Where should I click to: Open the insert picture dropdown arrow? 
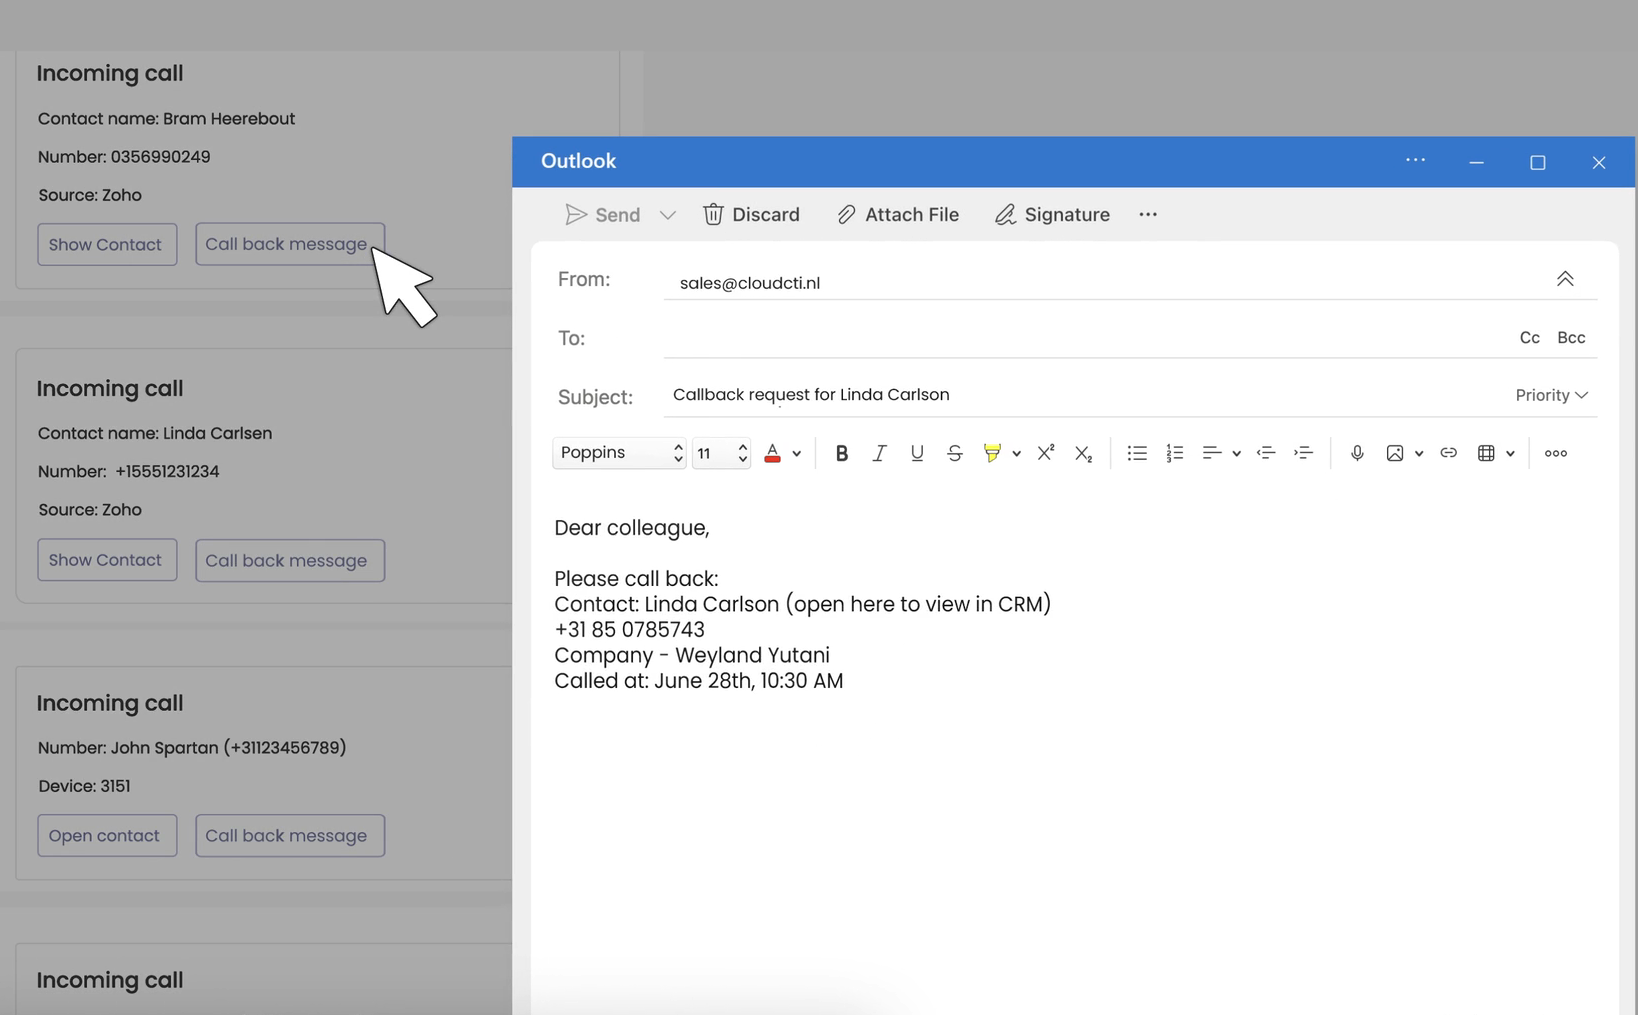pyautogui.click(x=1419, y=454)
